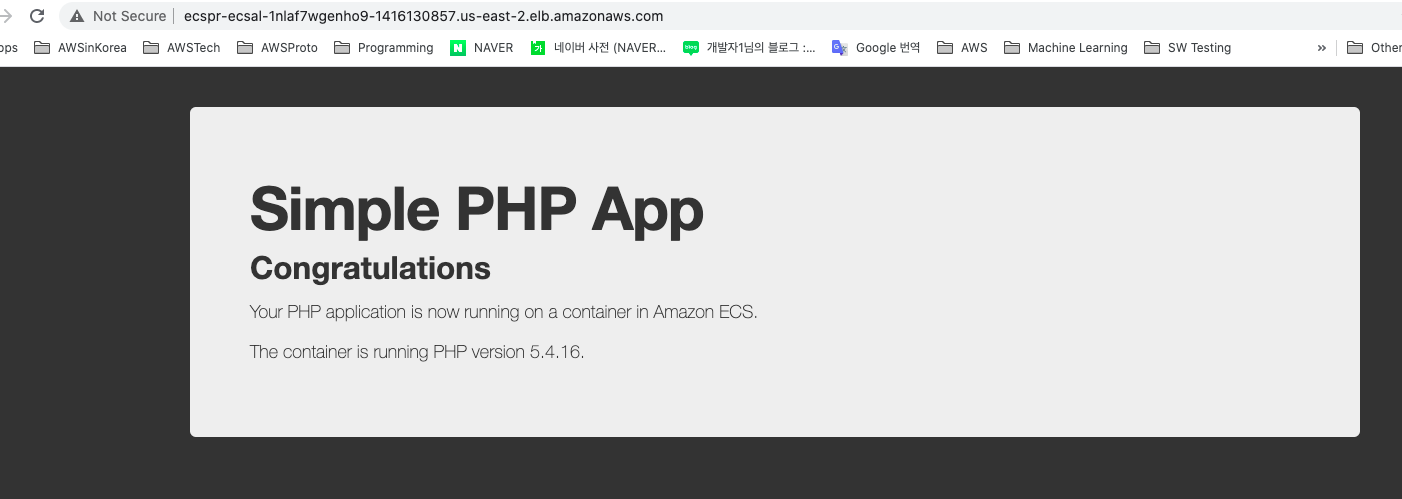Expand the hidden bookmarks overflow chevron
Image resolution: width=1402 pixels, height=499 pixels.
point(1321,47)
